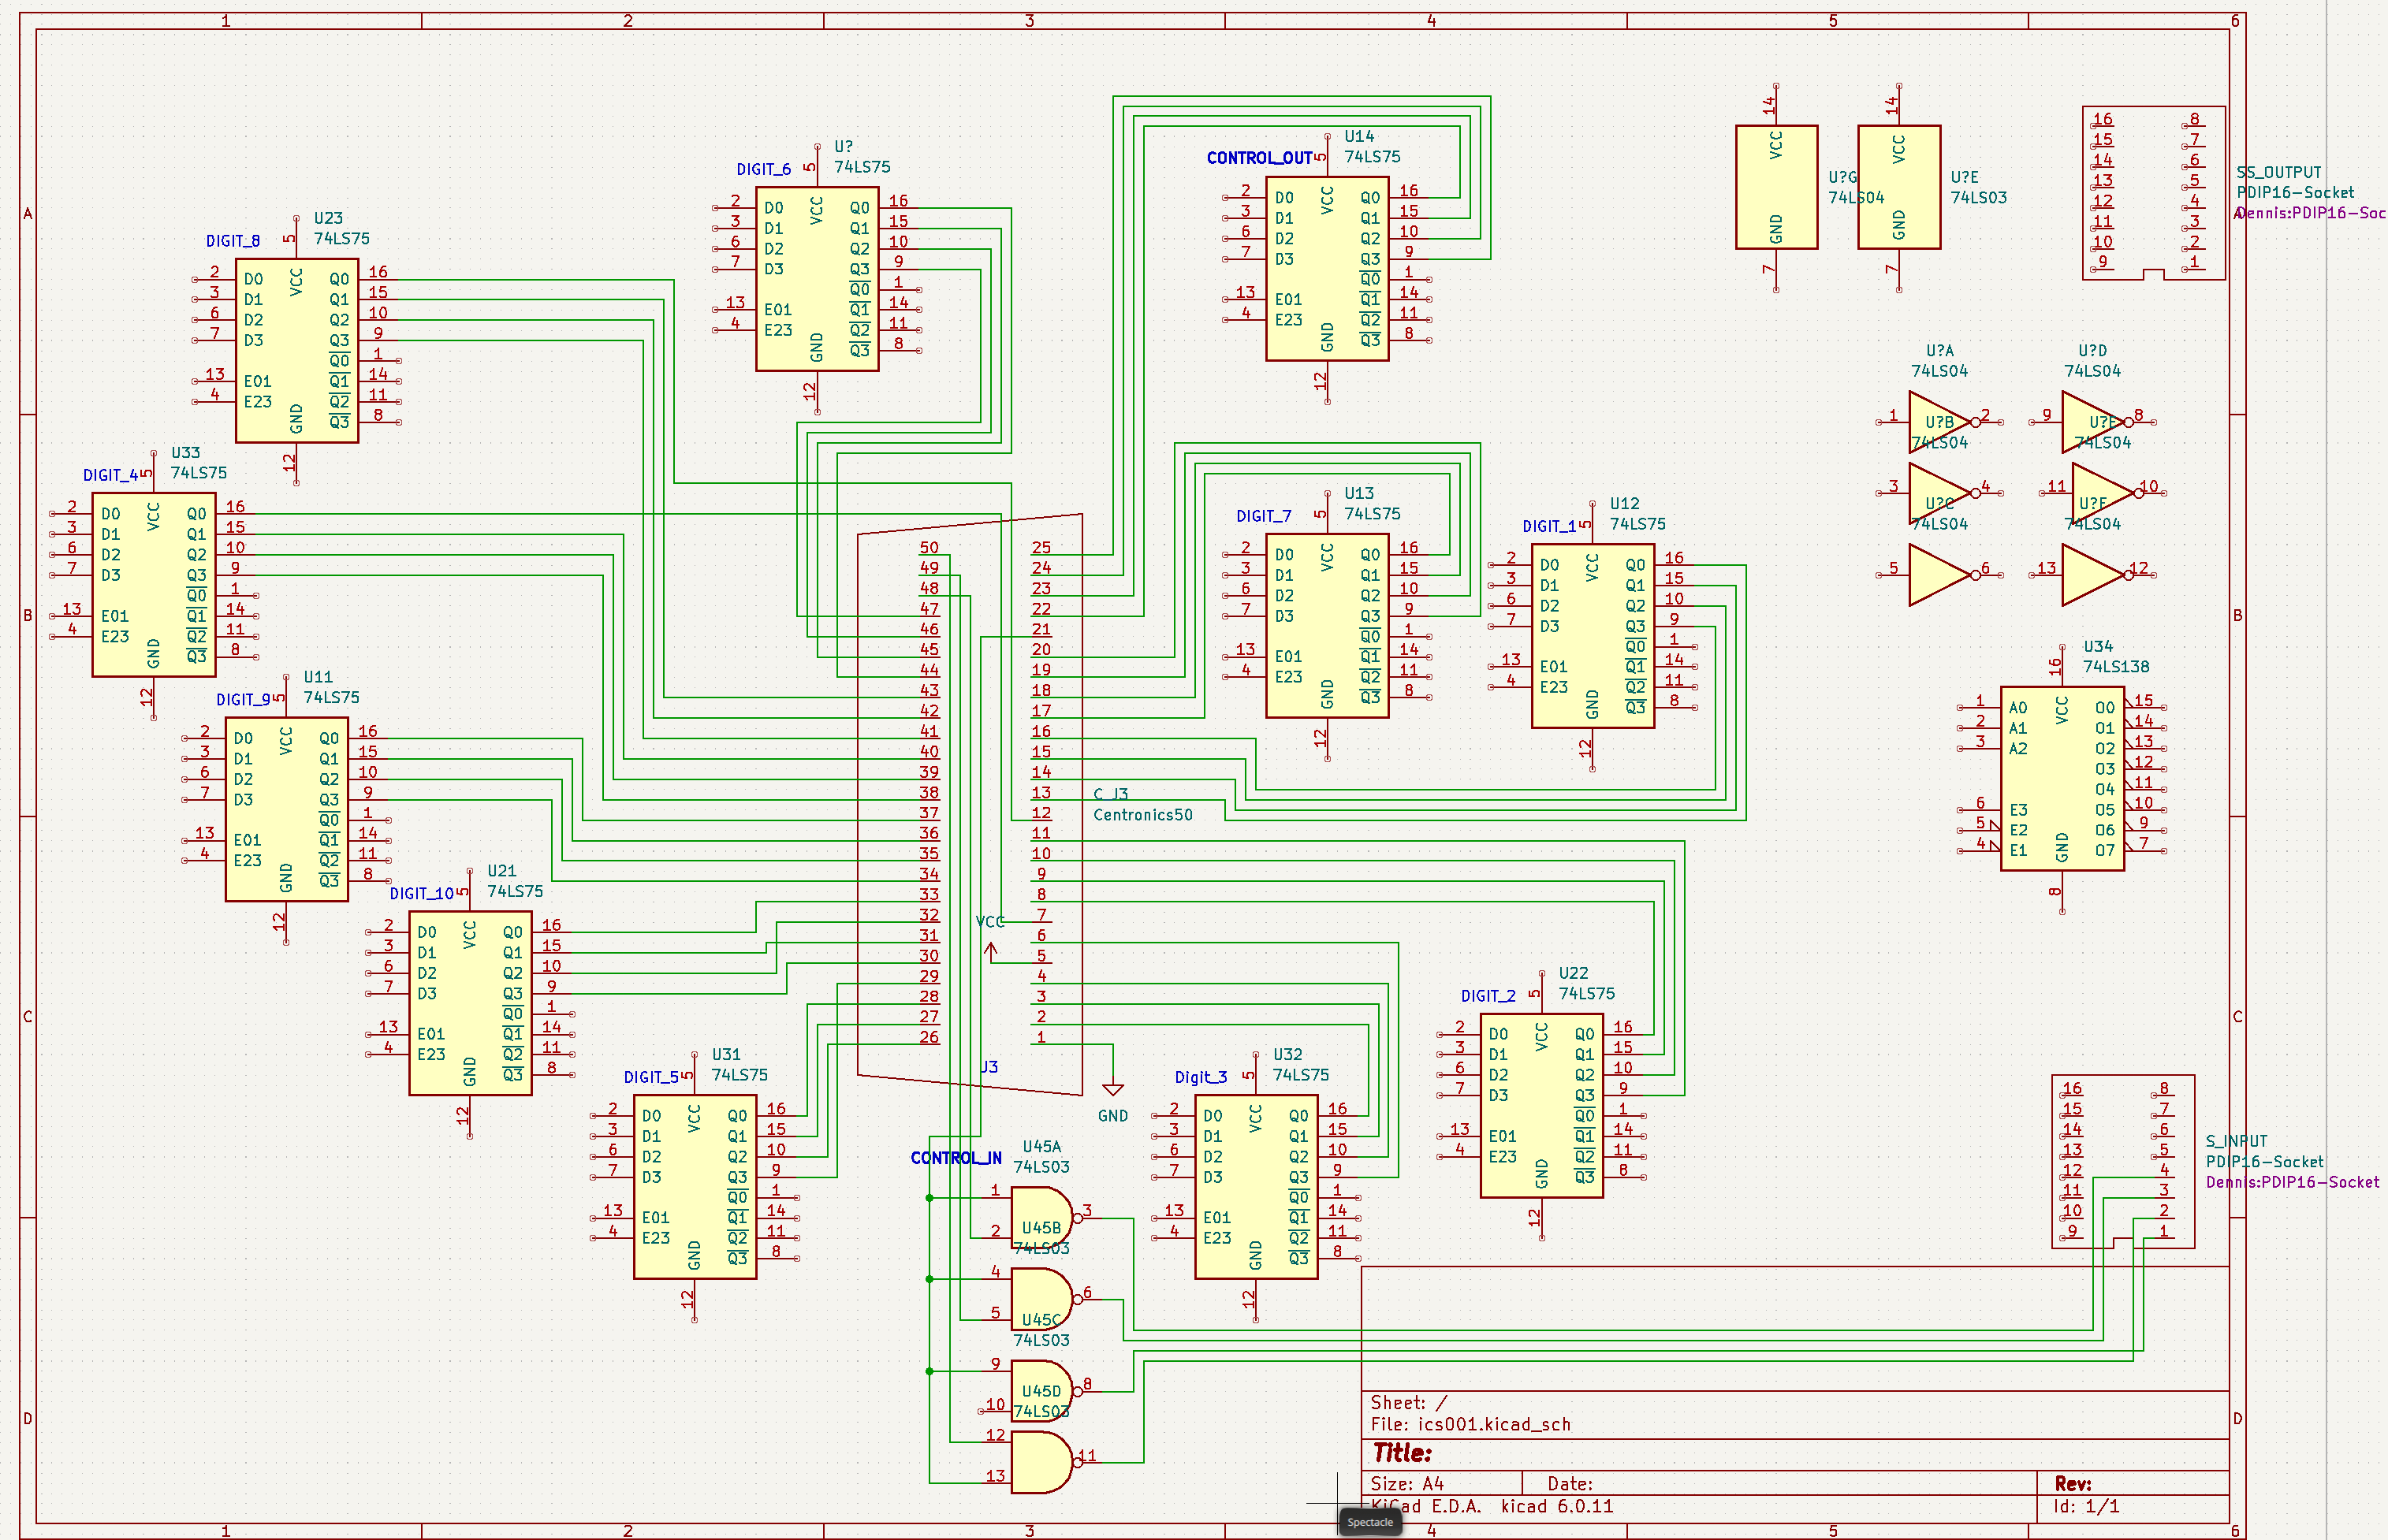Click the S_INPUT reference text
2388x1540 pixels.
tap(2237, 1141)
